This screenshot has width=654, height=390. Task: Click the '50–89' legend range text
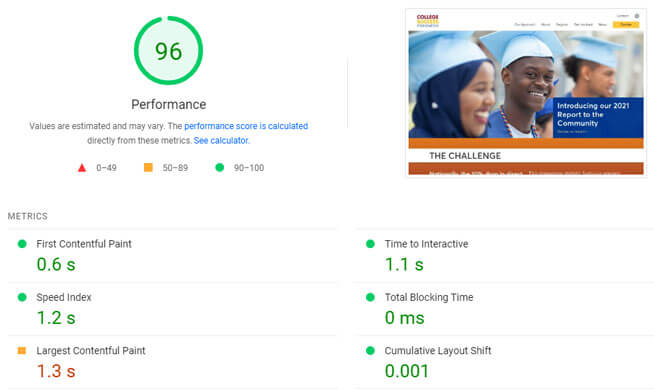pyautogui.click(x=175, y=168)
